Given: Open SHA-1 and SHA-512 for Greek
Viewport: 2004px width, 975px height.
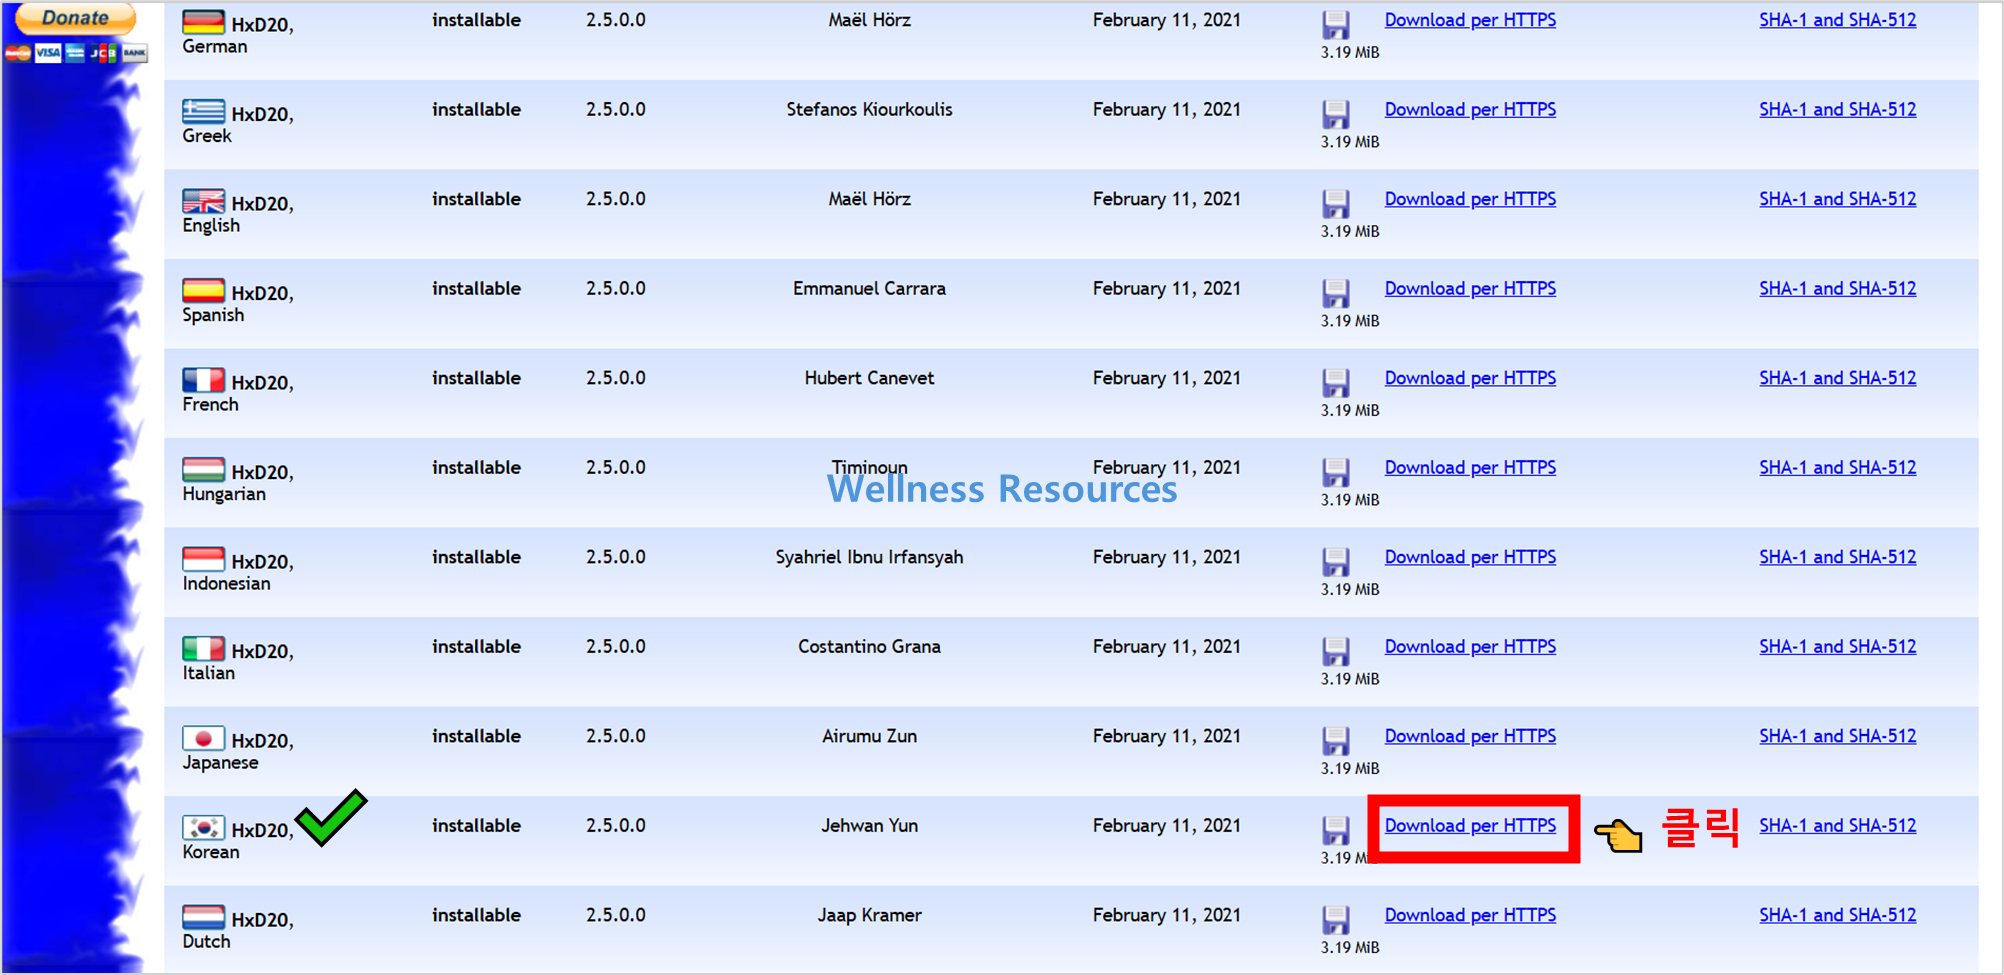Looking at the screenshot, I should [x=1838, y=109].
